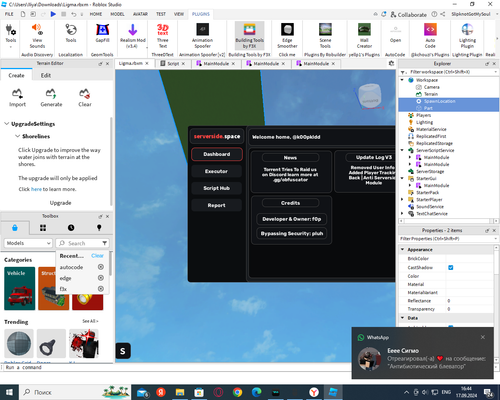Open the Lighting Plugin
Image resolution: width=500 pixels, height=400 pixels.
click(467, 36)
